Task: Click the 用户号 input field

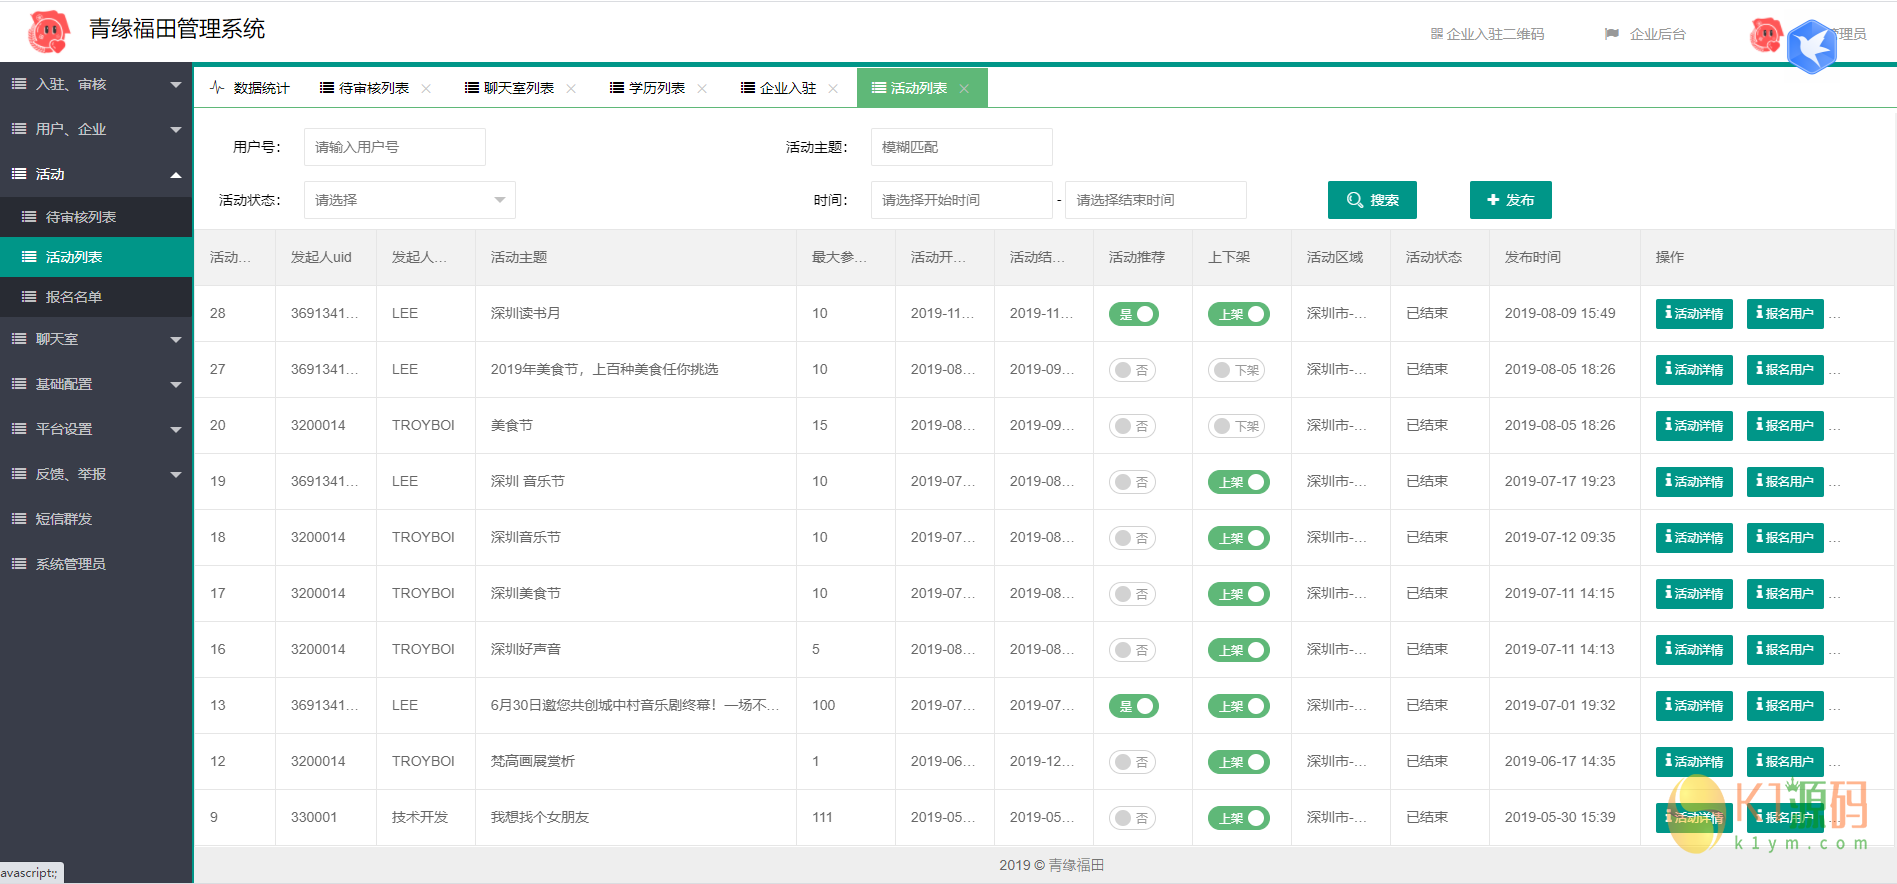Action: click(x=394, y=147)
